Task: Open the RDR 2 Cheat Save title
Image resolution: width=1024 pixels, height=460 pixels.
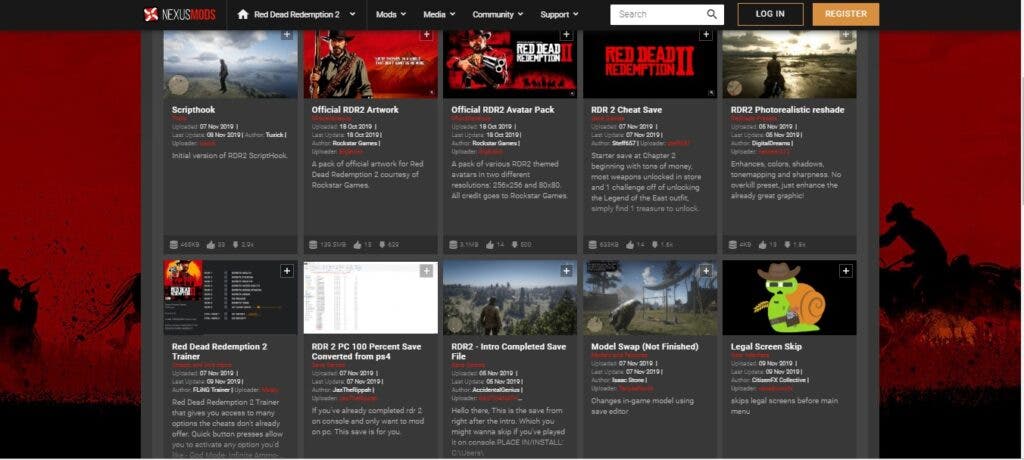Action: (x=626, y=110)
